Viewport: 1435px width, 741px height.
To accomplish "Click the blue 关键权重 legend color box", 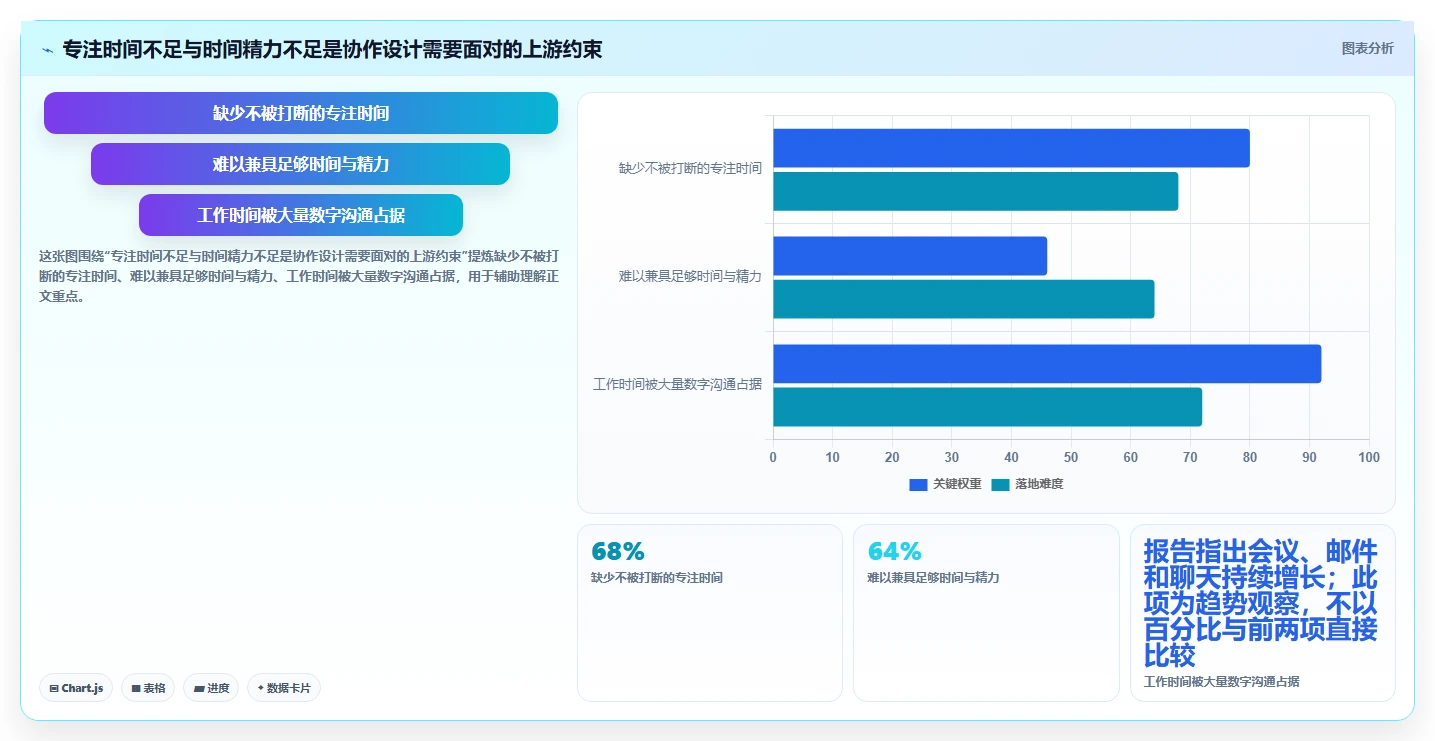I will tap(918, 485).
